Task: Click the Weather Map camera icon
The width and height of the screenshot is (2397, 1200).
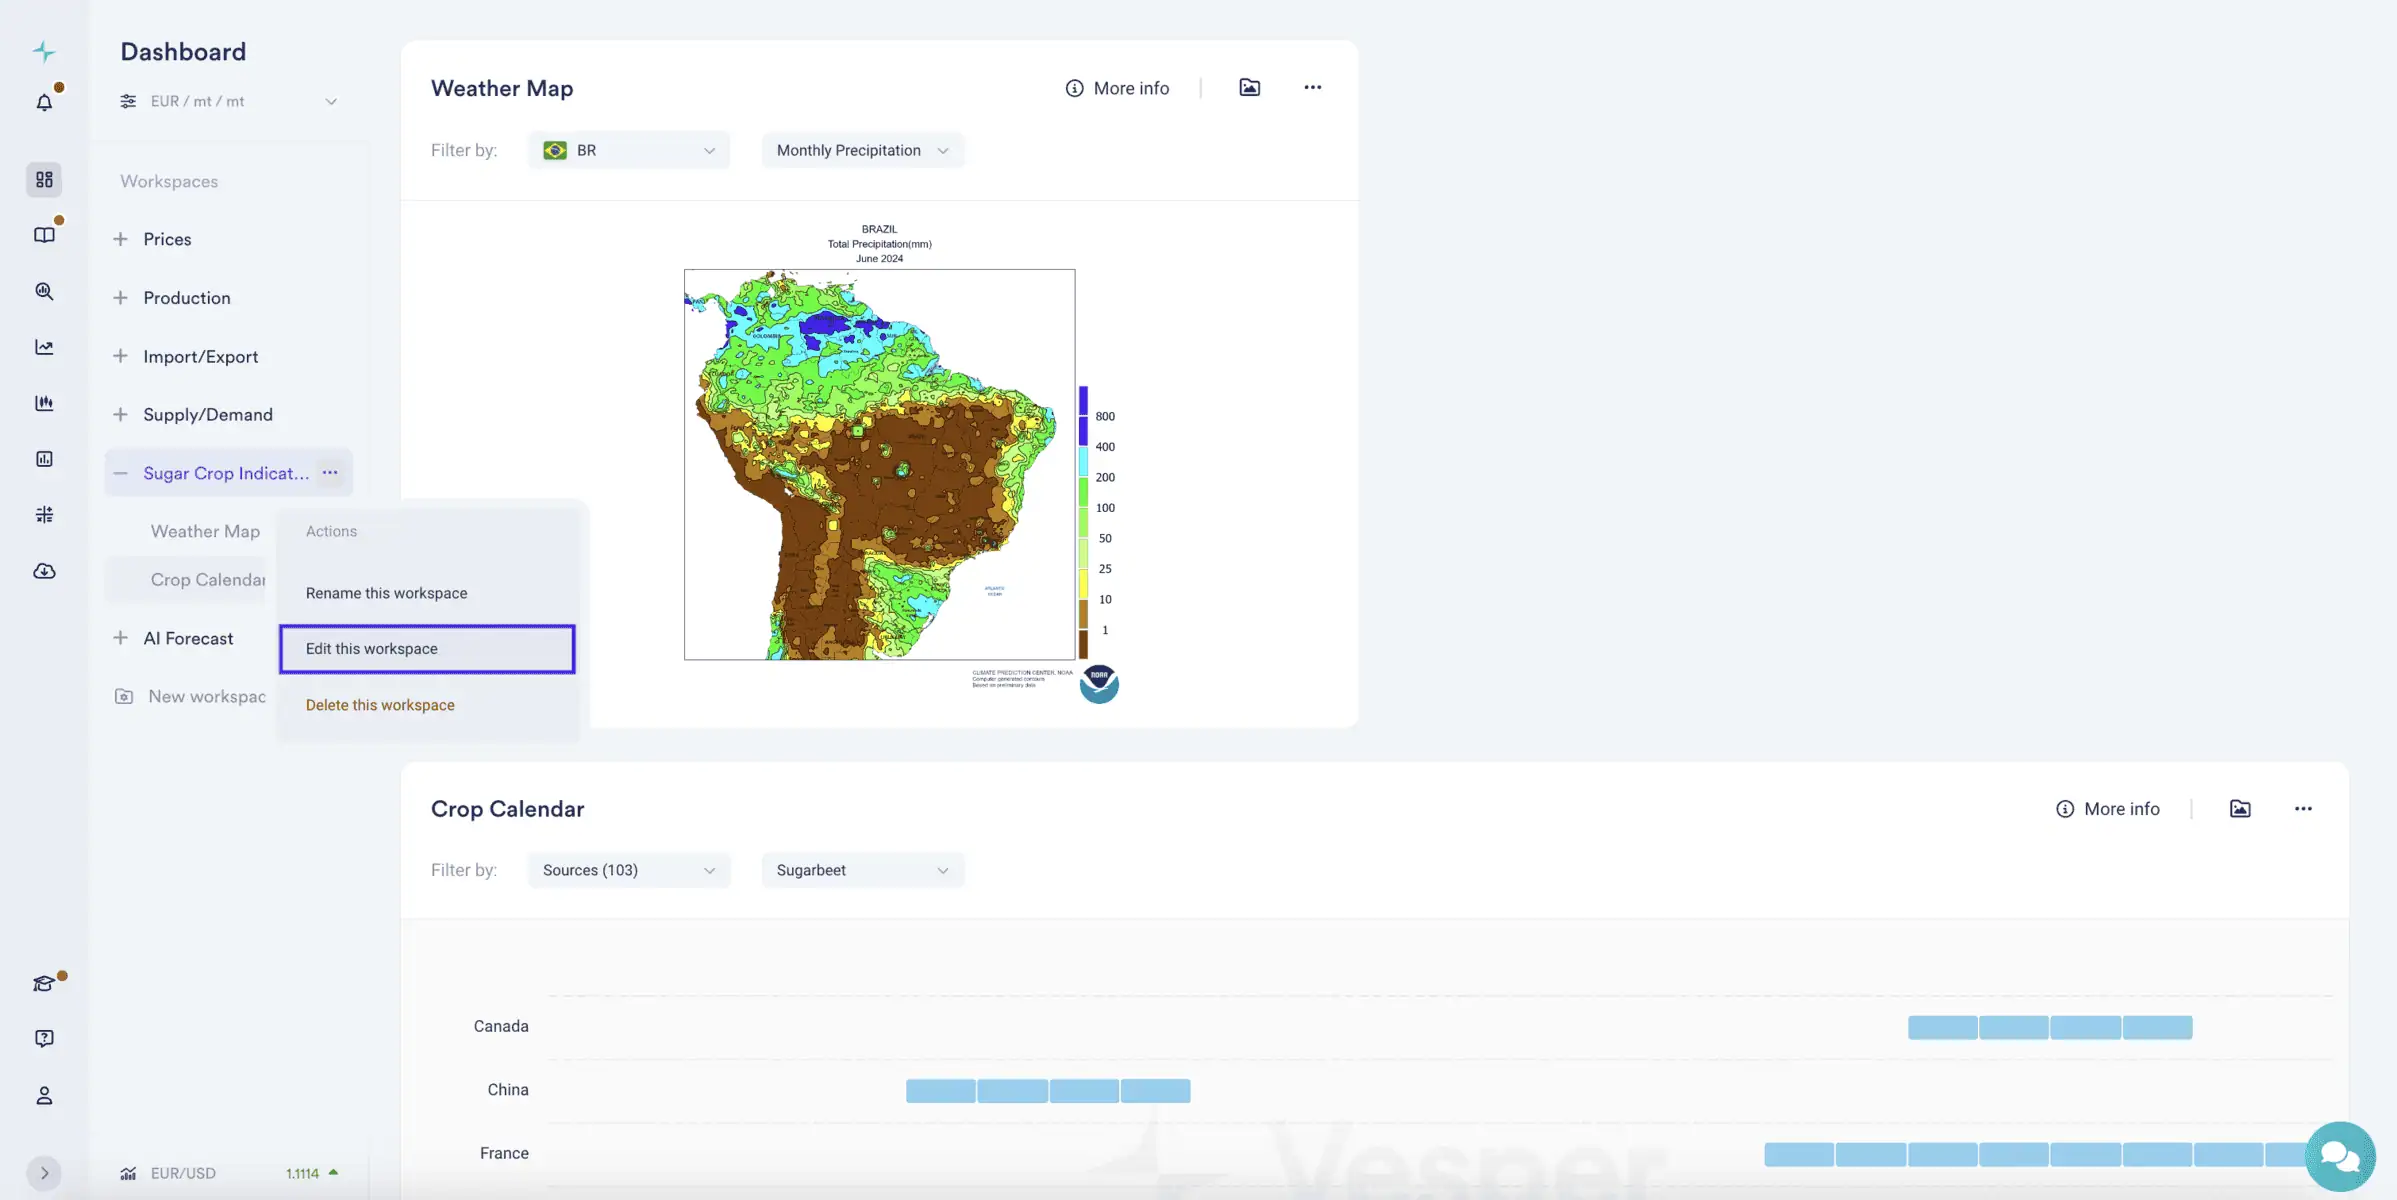Action: (x=1250, y=89)
